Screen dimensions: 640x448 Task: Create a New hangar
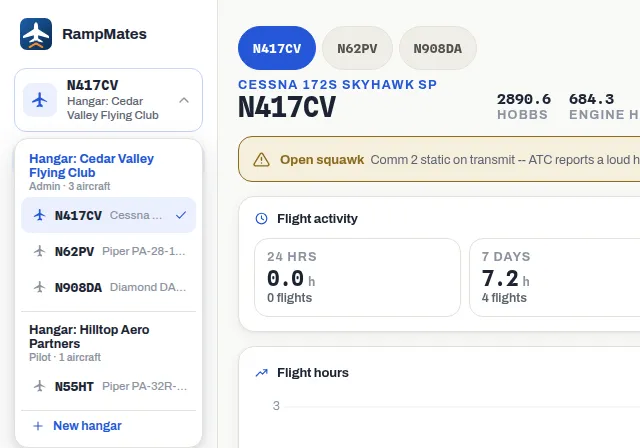pyautogui.click(x=109, y=426)
